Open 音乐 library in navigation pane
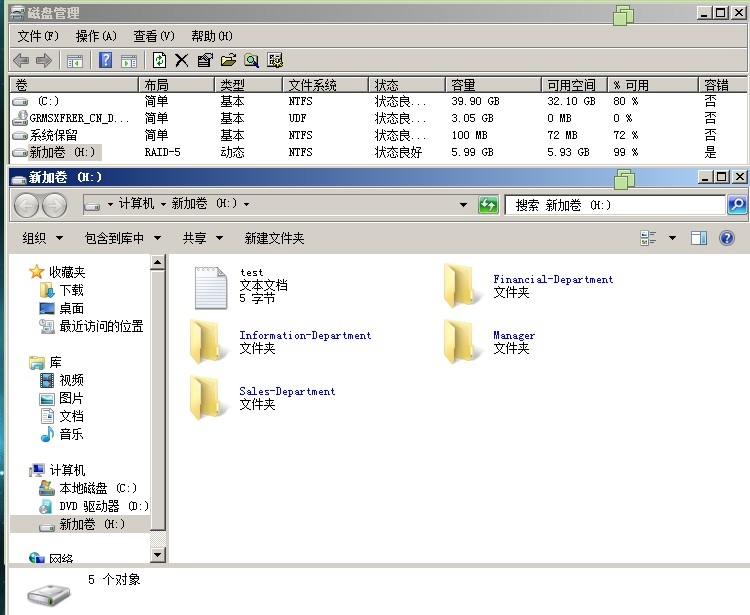The image size is (750, 615). pyautogui.click(x=61, y=434)
